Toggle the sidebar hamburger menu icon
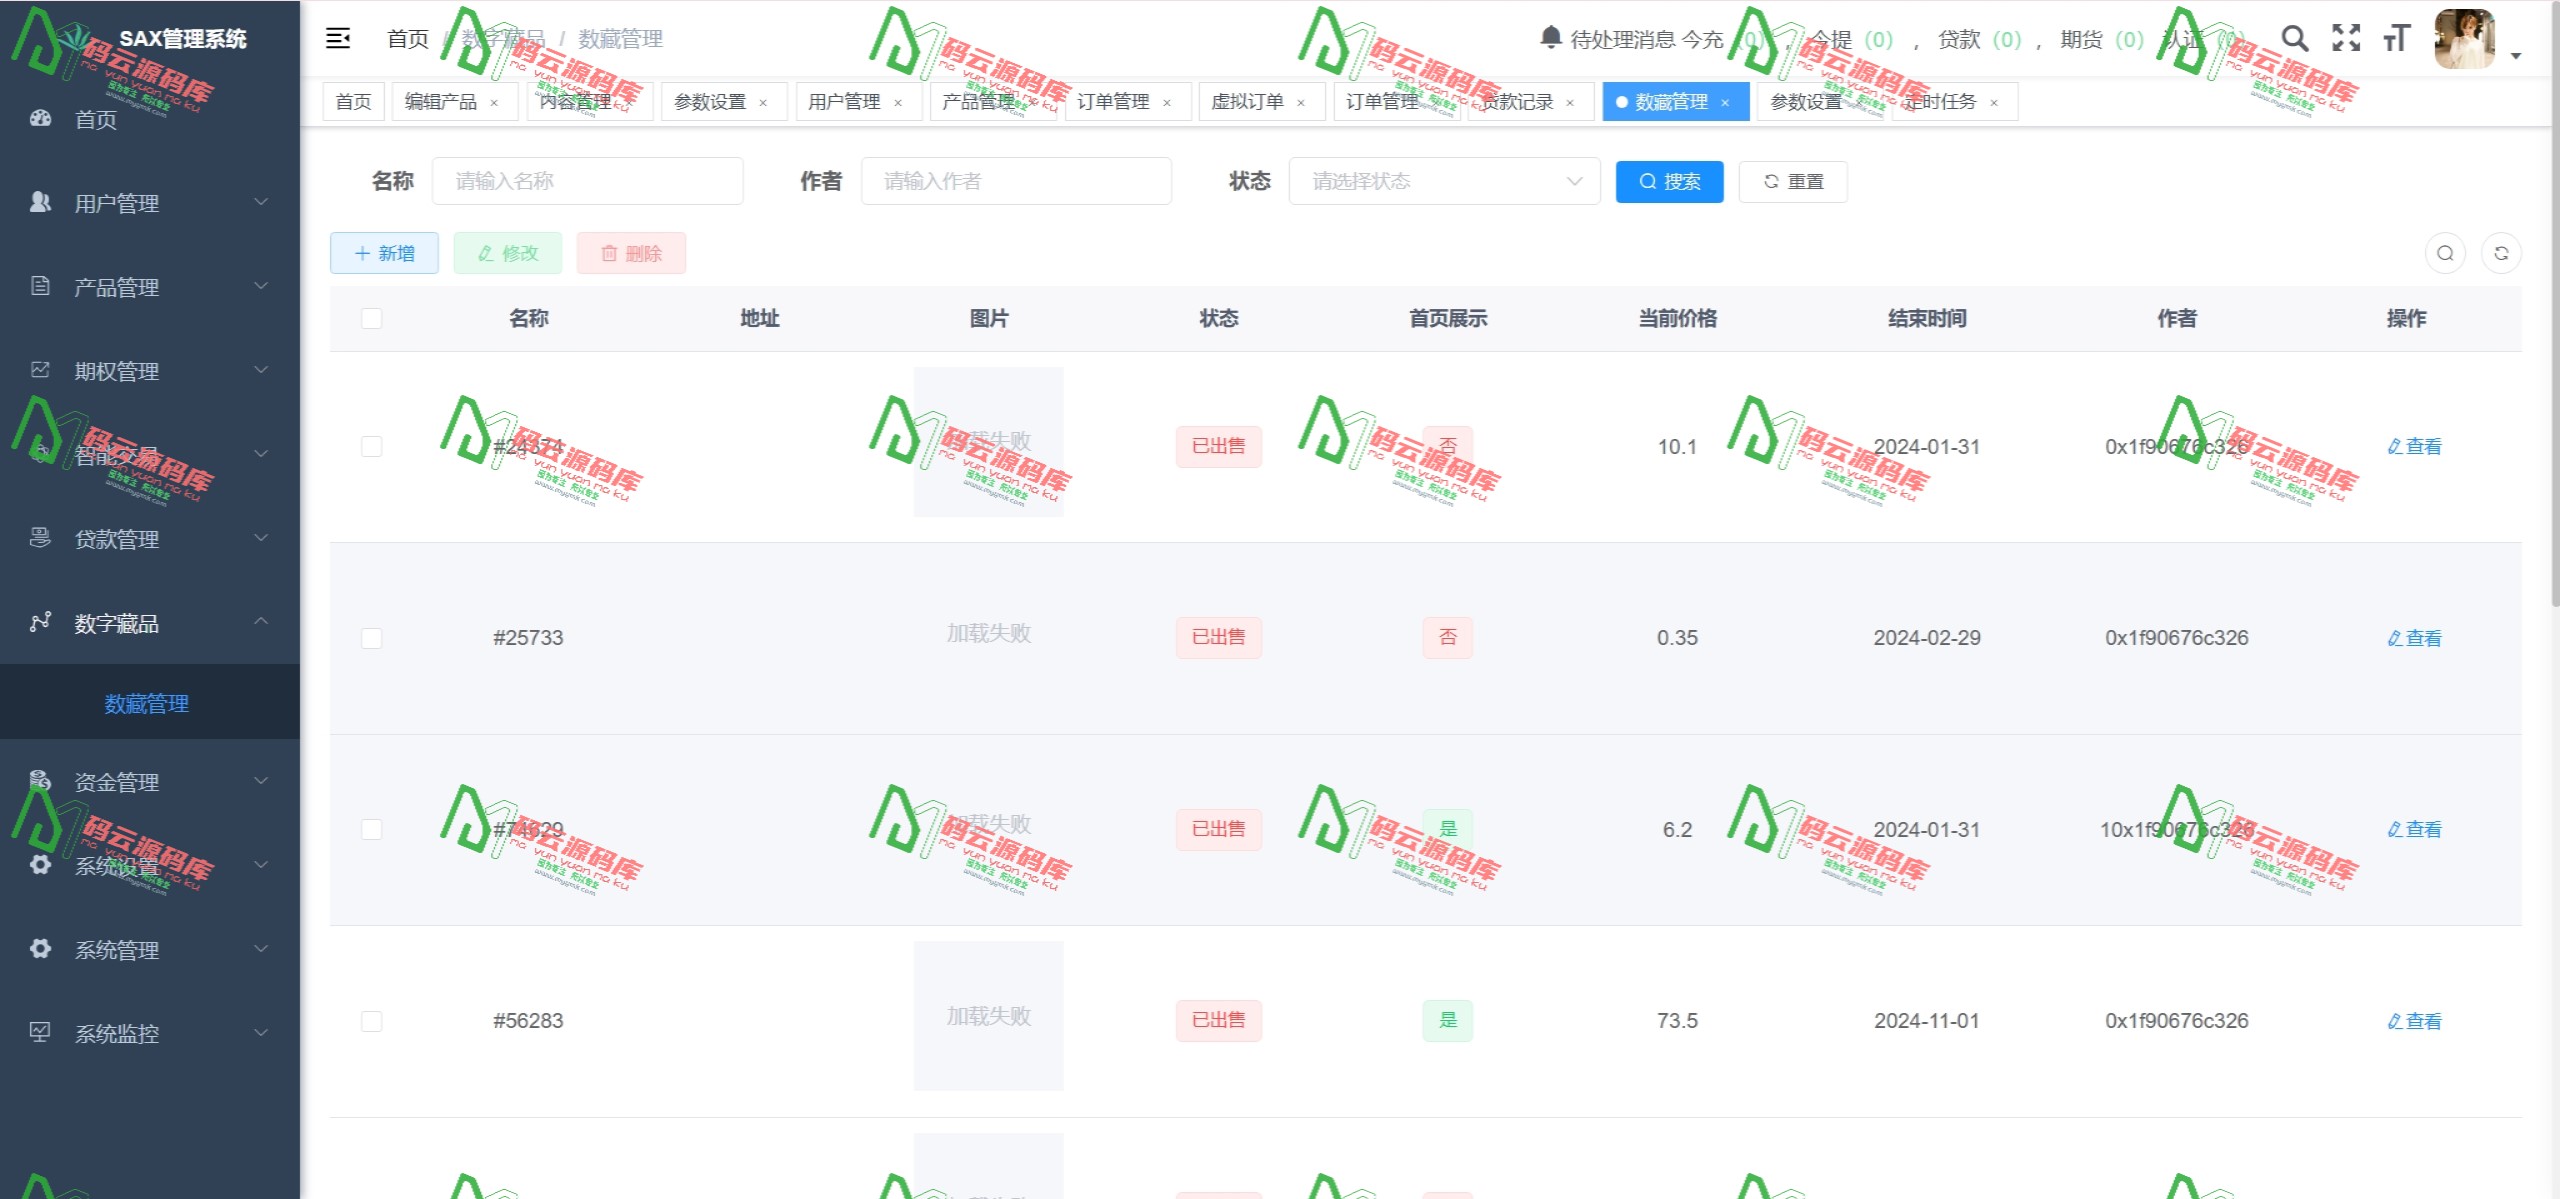The width and height of the screenshot is (2560, 1199). coord(338,39)
